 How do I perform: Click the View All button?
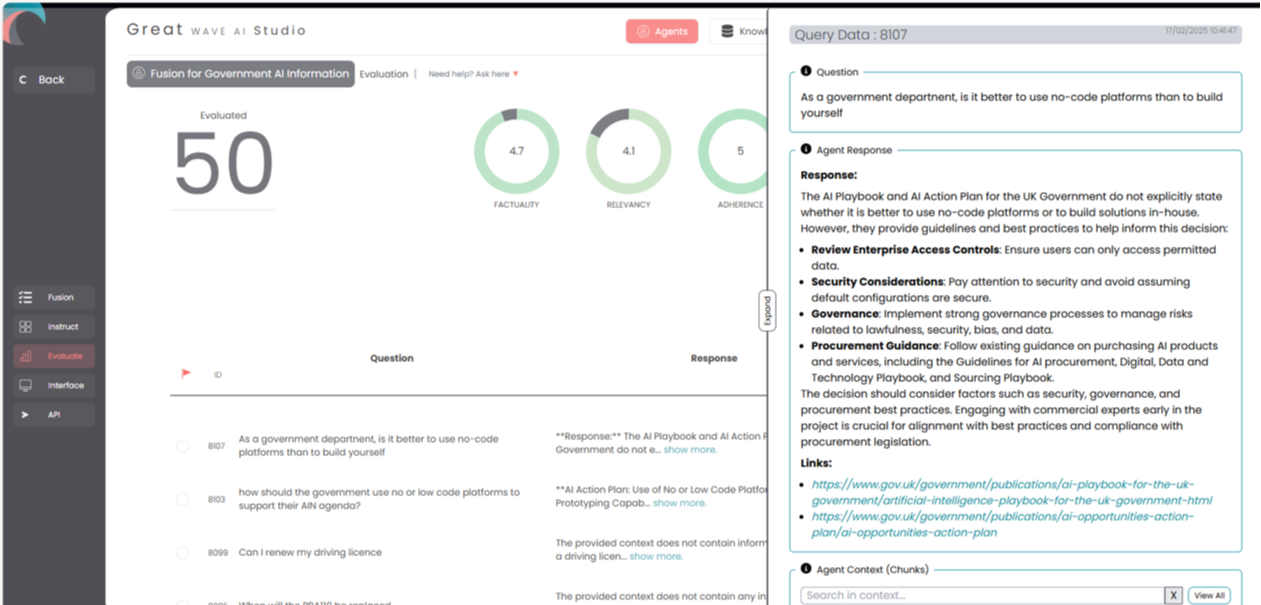(x=1209, y=595)
